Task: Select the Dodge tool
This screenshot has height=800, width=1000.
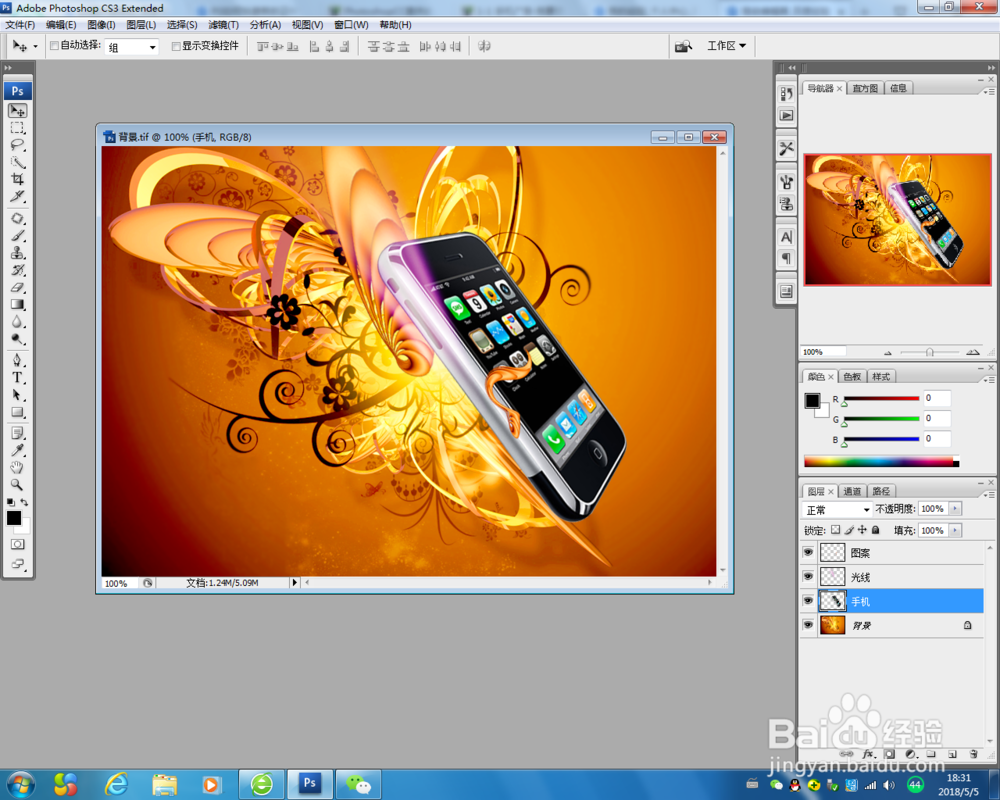Action: pyautogui.click(x=17, y=339)
